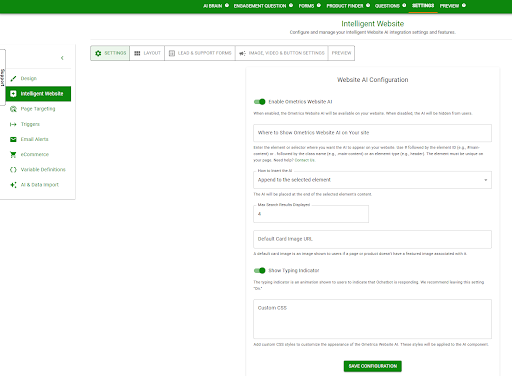Screen dimensions: 512x376
Task: Click the Page Targeting icon
Action: [x=13, y=109]
